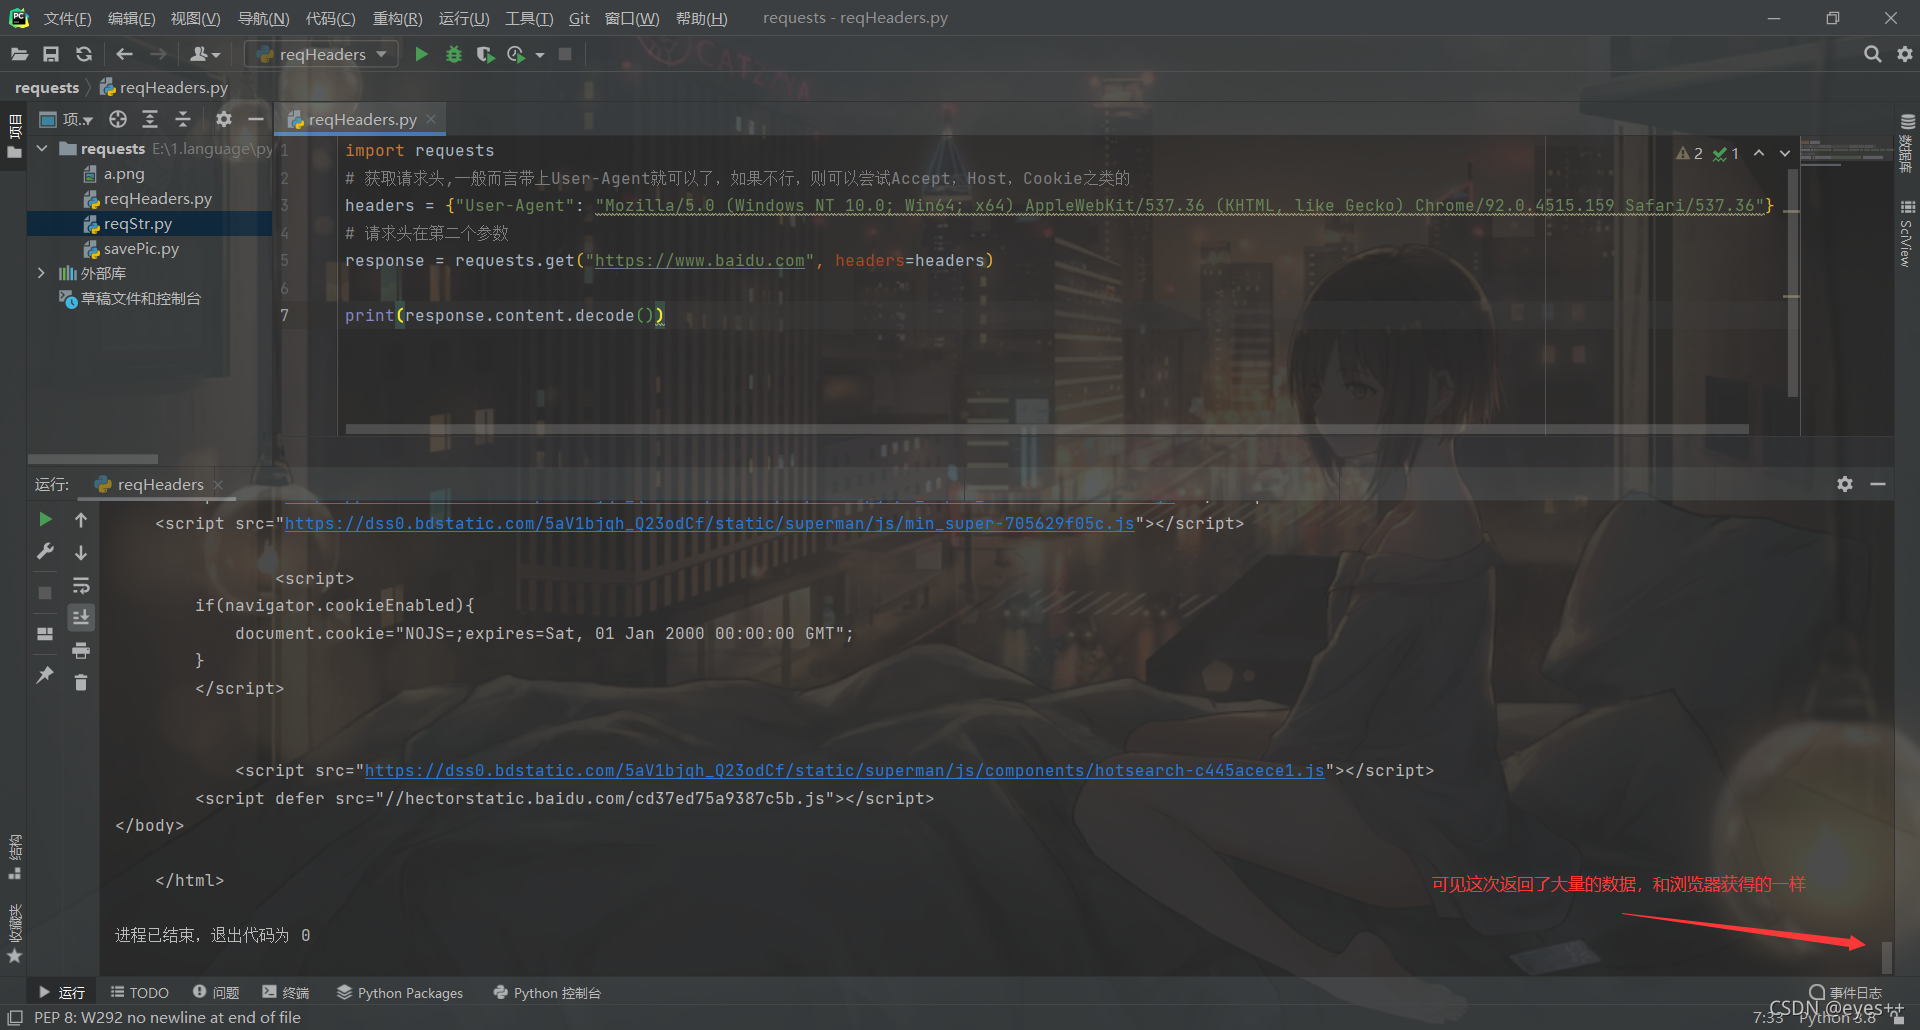Open file icon in main toolbar
Image resolution: width=1920 pixels, height=1030 pixels.
coord(19,54)
